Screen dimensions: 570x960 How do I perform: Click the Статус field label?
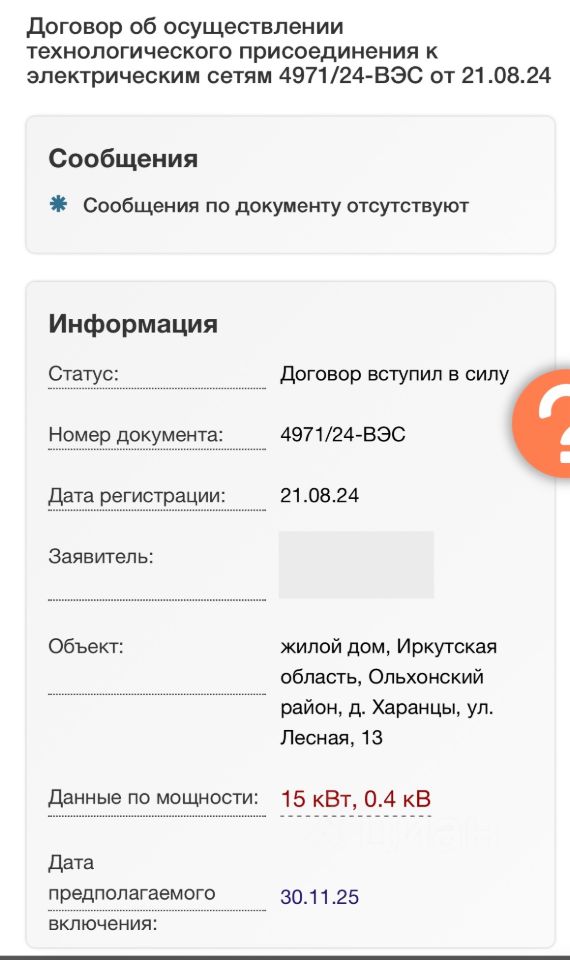83,373
